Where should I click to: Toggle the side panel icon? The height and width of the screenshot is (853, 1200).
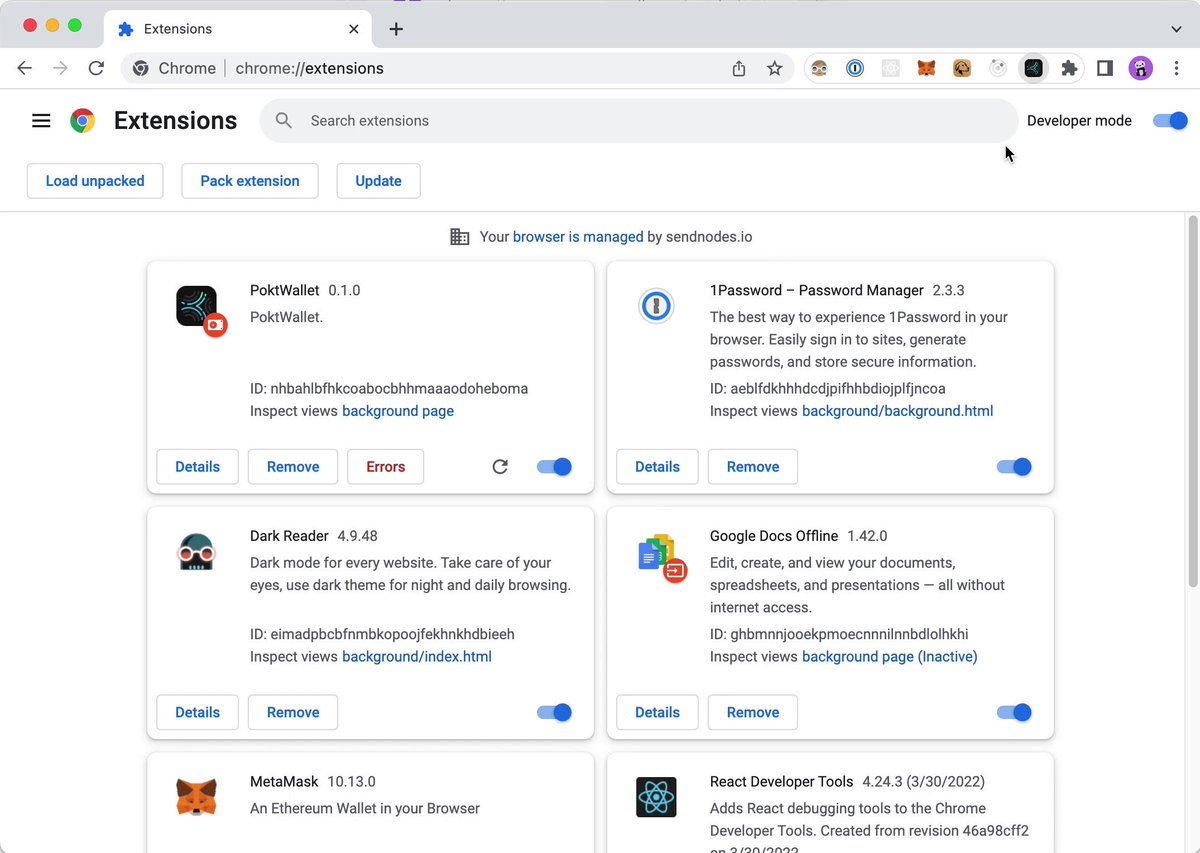click(x=1105, y=68)
